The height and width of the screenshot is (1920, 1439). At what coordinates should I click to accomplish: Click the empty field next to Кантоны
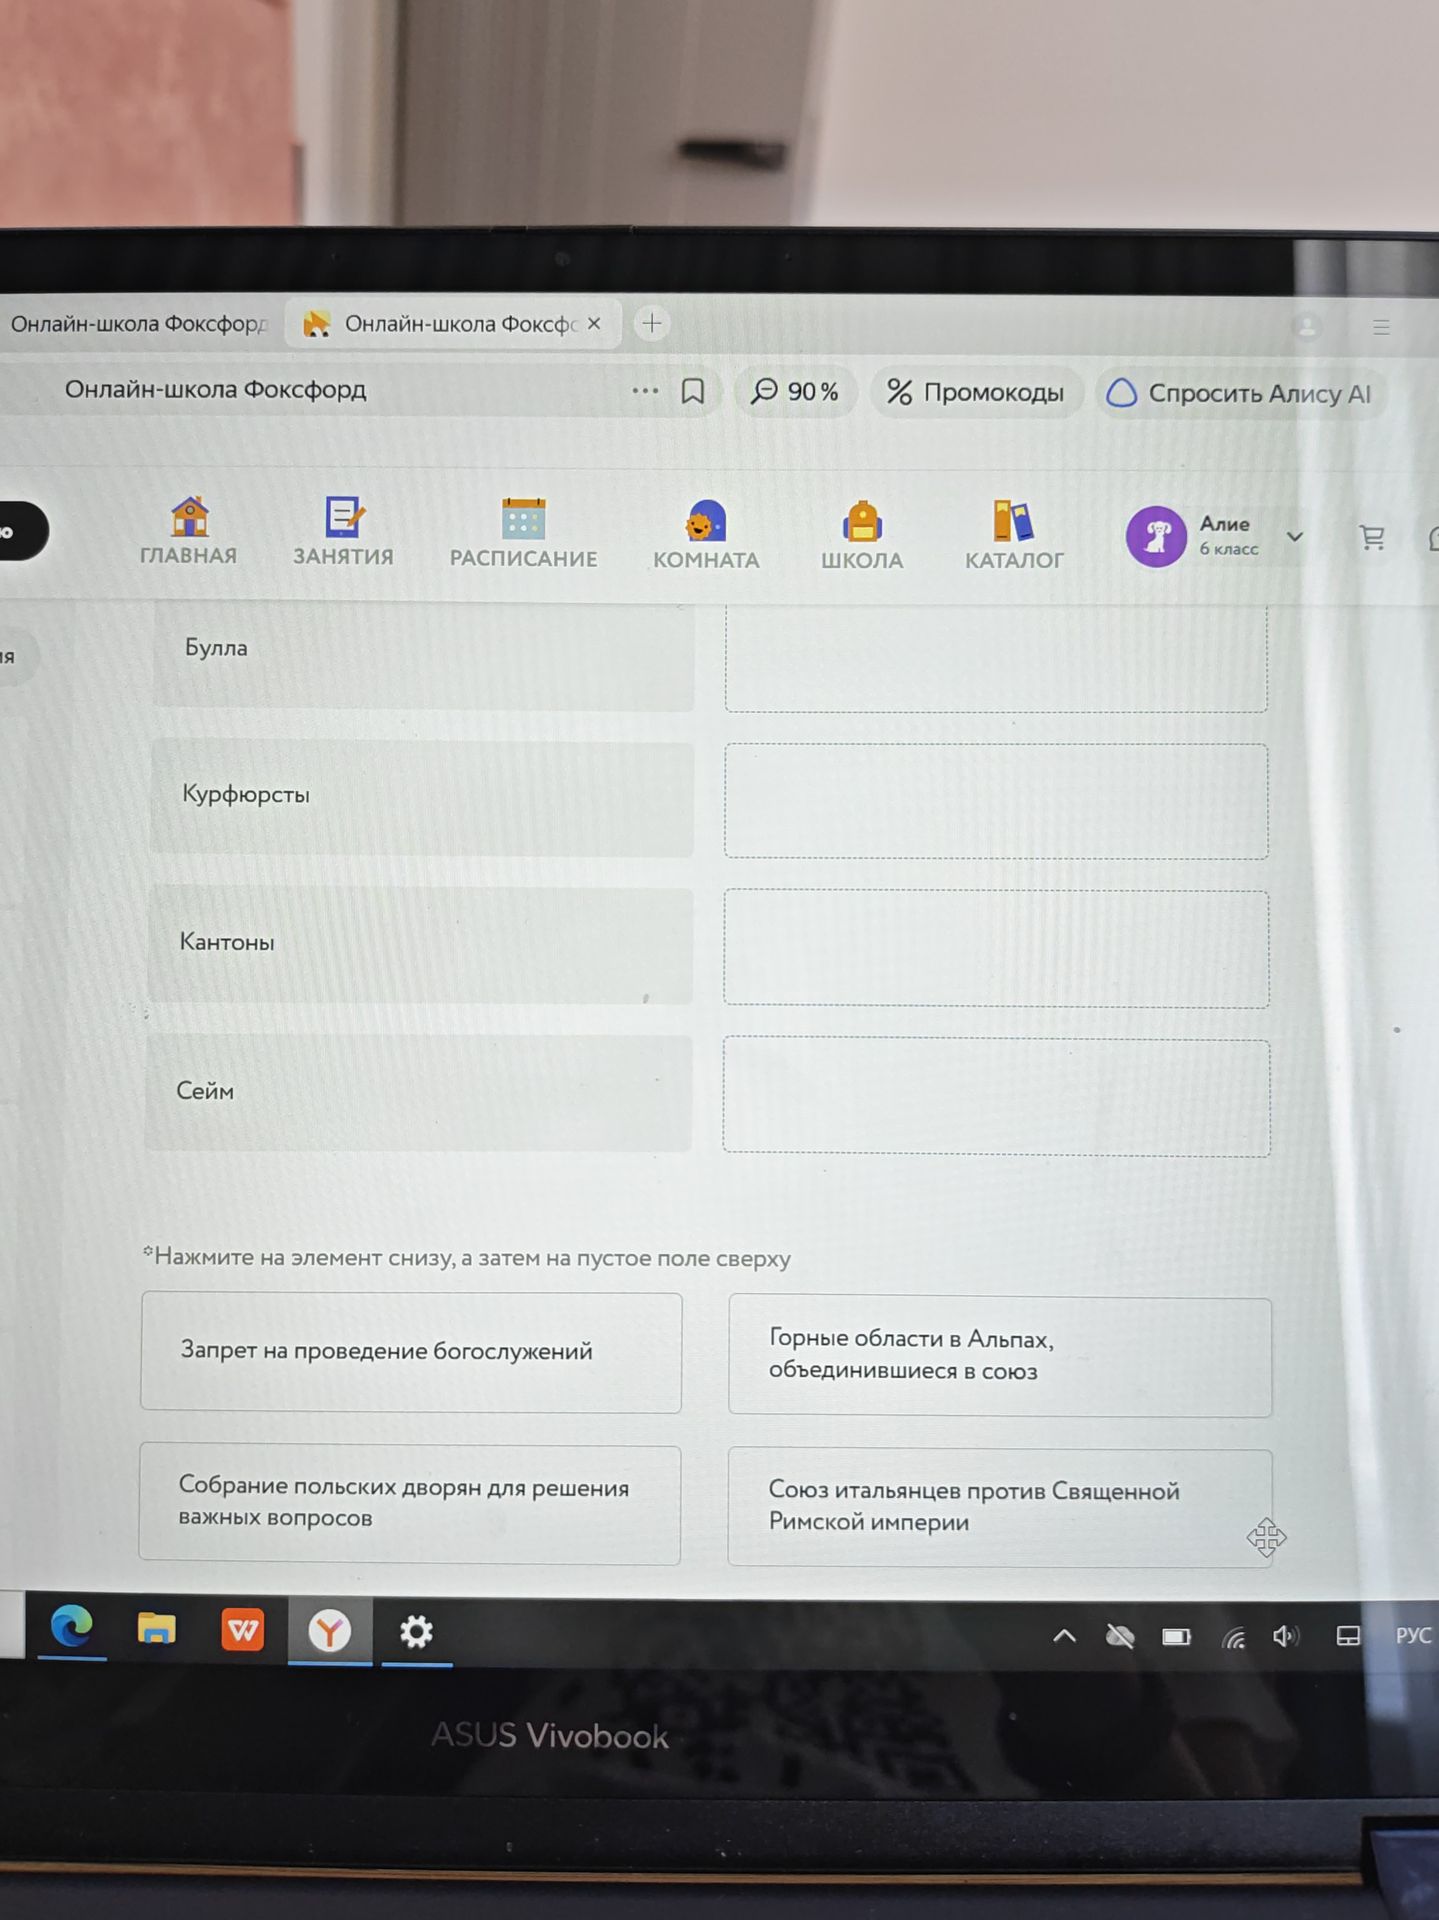pos(996,949)
